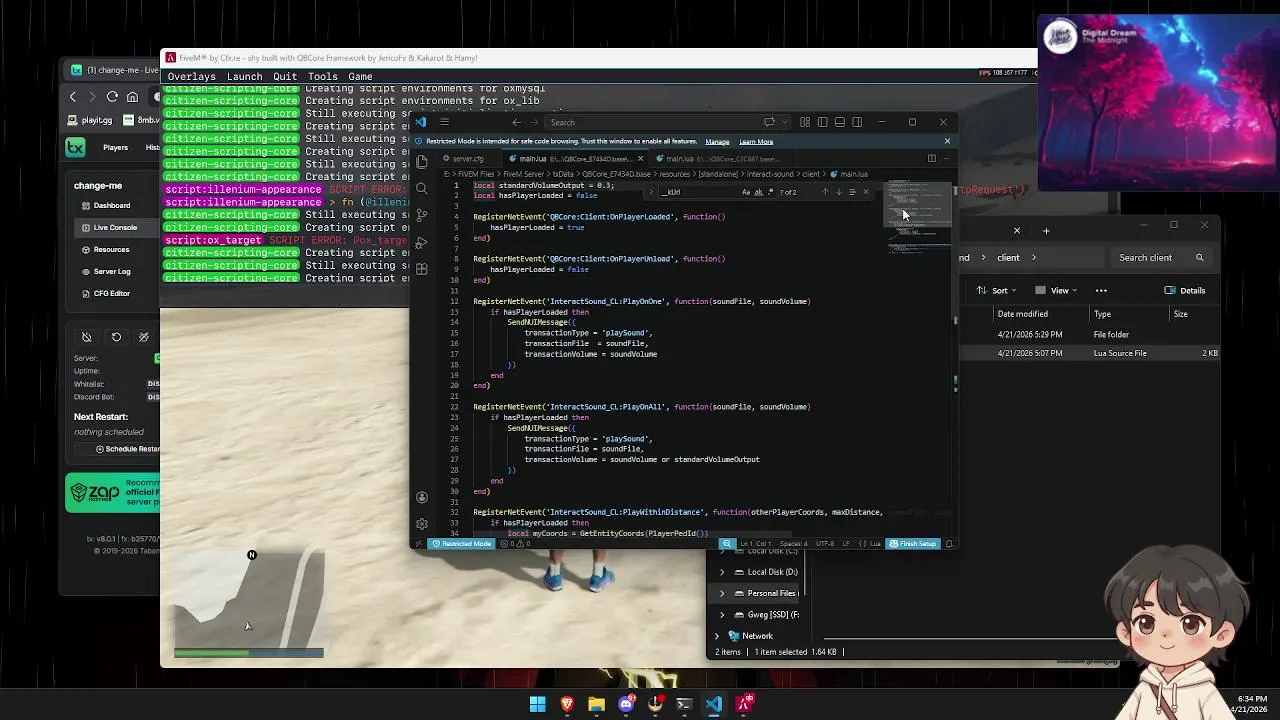Screen dimensions: 1280x720
Task: Close the VS Code find widget
Action: (x=866, y=192)
